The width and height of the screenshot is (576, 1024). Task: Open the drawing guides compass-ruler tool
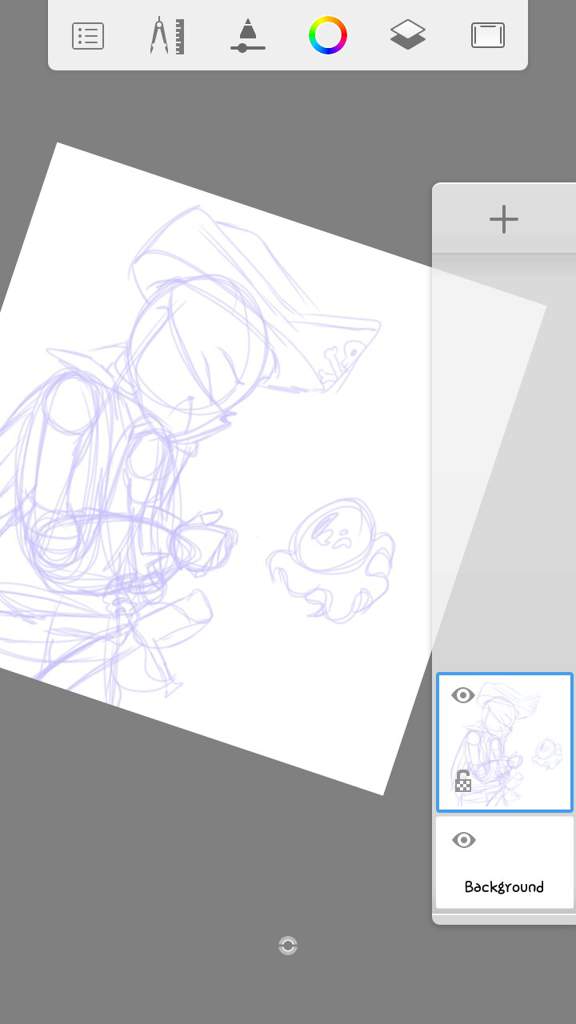click(x=167, y=35)
